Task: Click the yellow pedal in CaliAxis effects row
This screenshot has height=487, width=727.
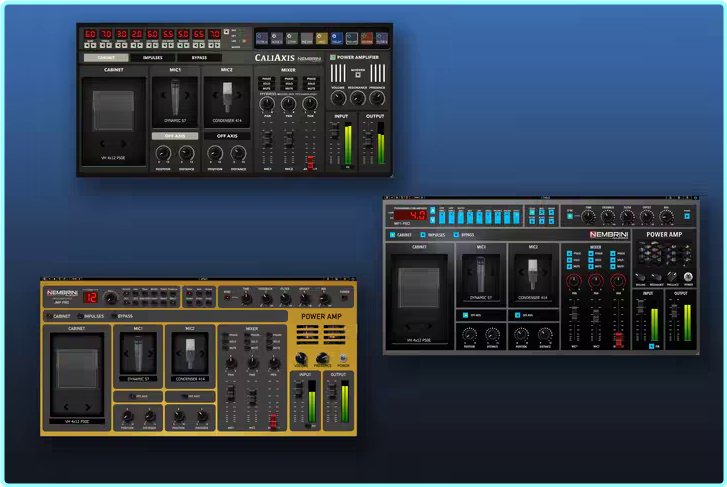Action: pyautogui.click(x=321, y=38)
